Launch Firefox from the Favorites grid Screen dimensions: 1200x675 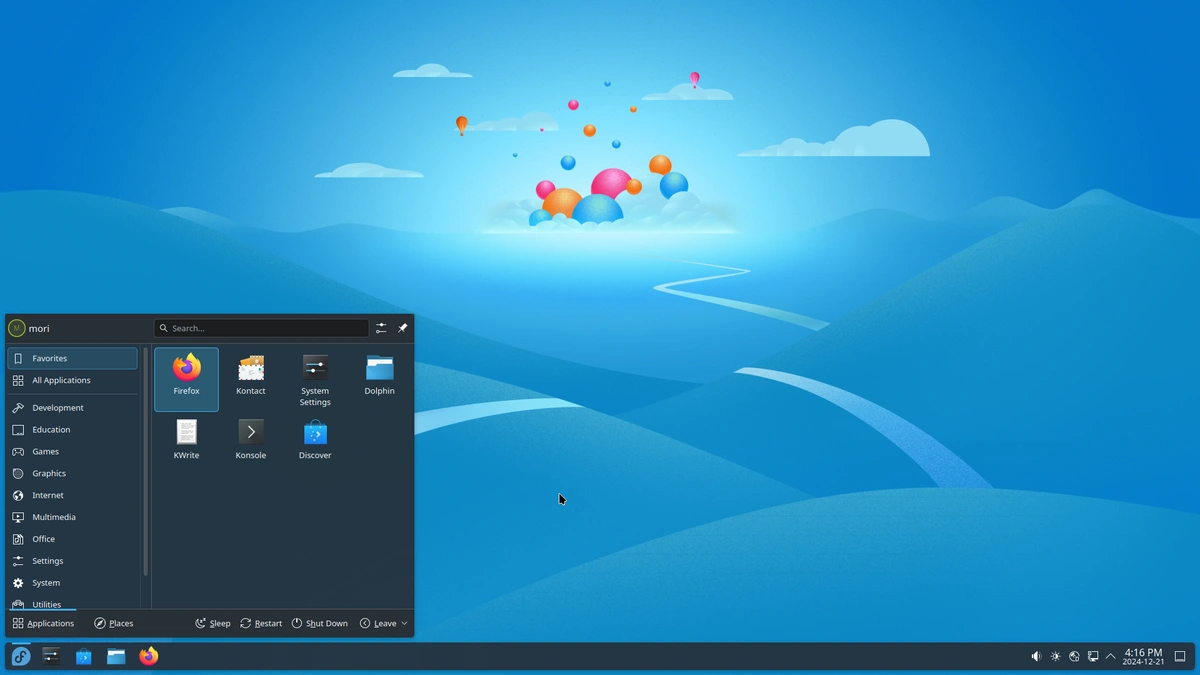(x=186, y=377)
